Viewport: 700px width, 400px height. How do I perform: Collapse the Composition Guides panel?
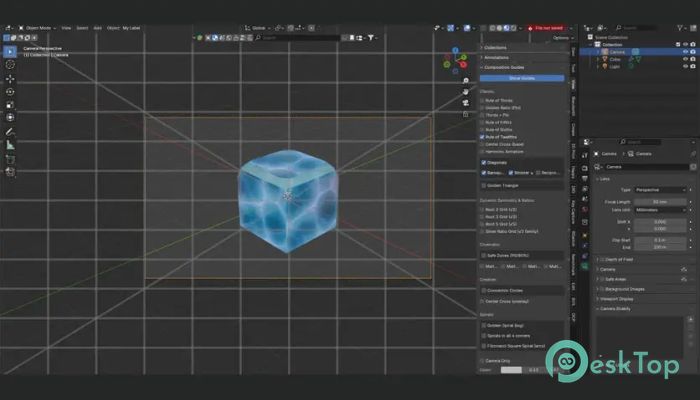[504, 67]
